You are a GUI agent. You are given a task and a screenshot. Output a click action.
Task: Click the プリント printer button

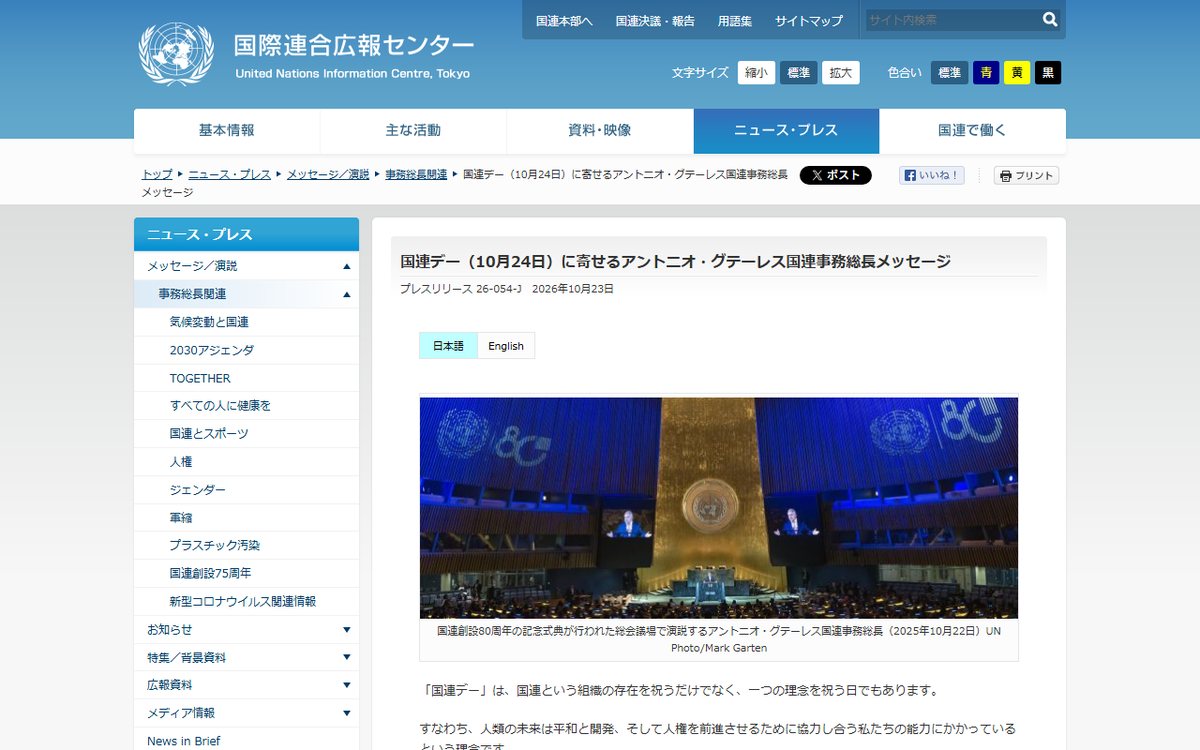point(1027,175)
